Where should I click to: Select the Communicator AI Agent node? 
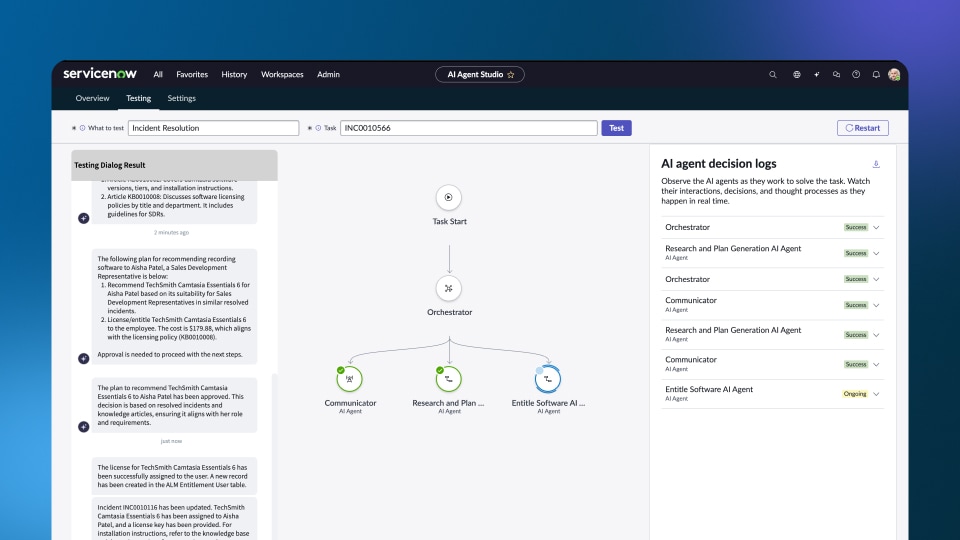tap(350, 379)
